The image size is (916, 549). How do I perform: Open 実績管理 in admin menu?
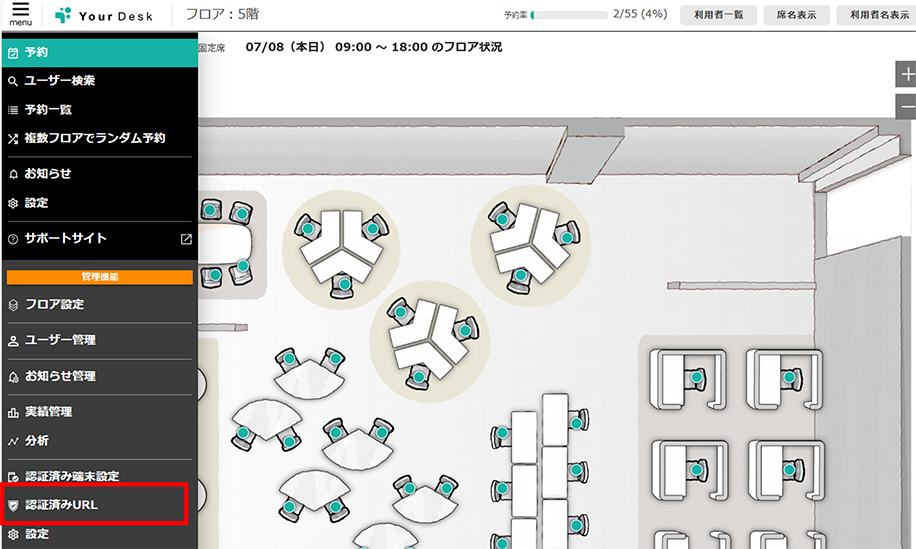click(x=100, y=412)
